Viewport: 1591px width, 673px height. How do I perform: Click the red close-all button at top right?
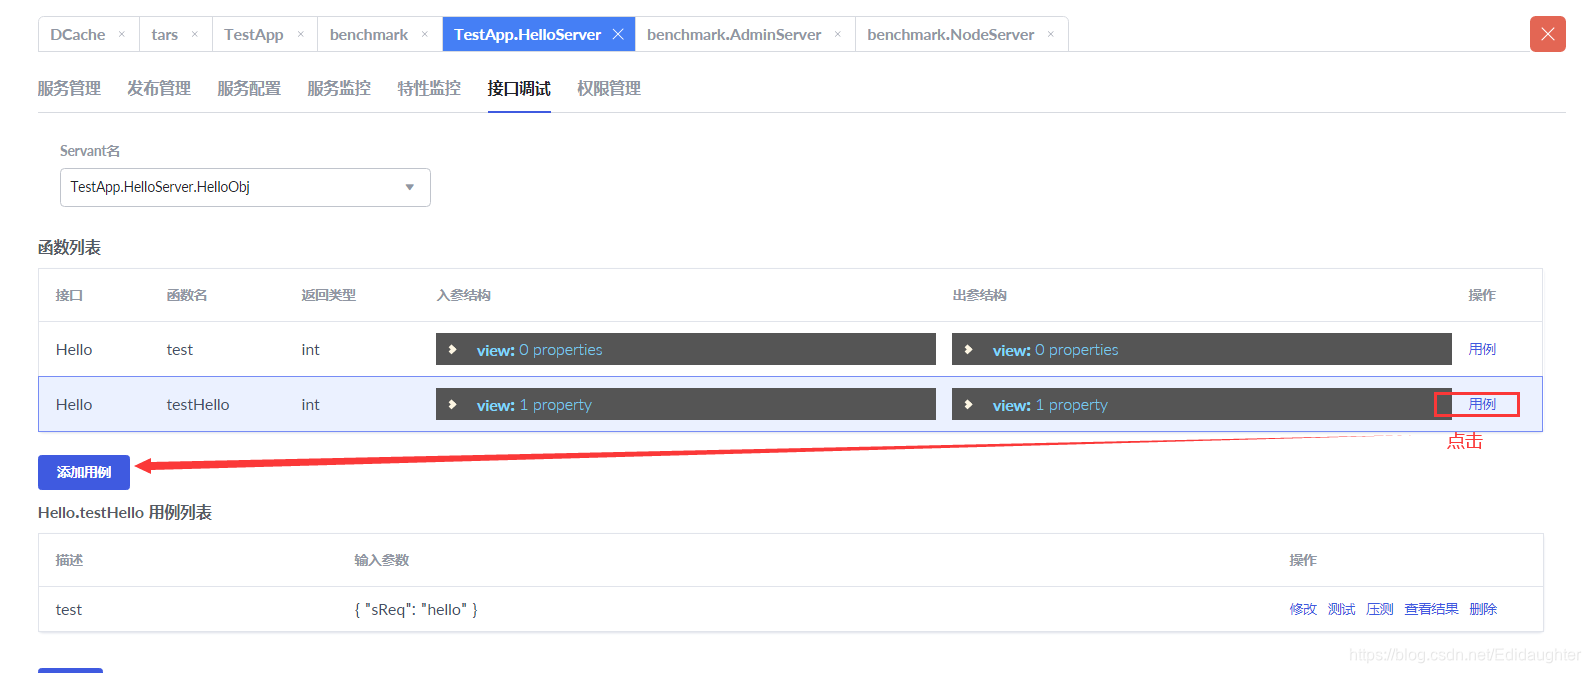tap(1548, 34)
